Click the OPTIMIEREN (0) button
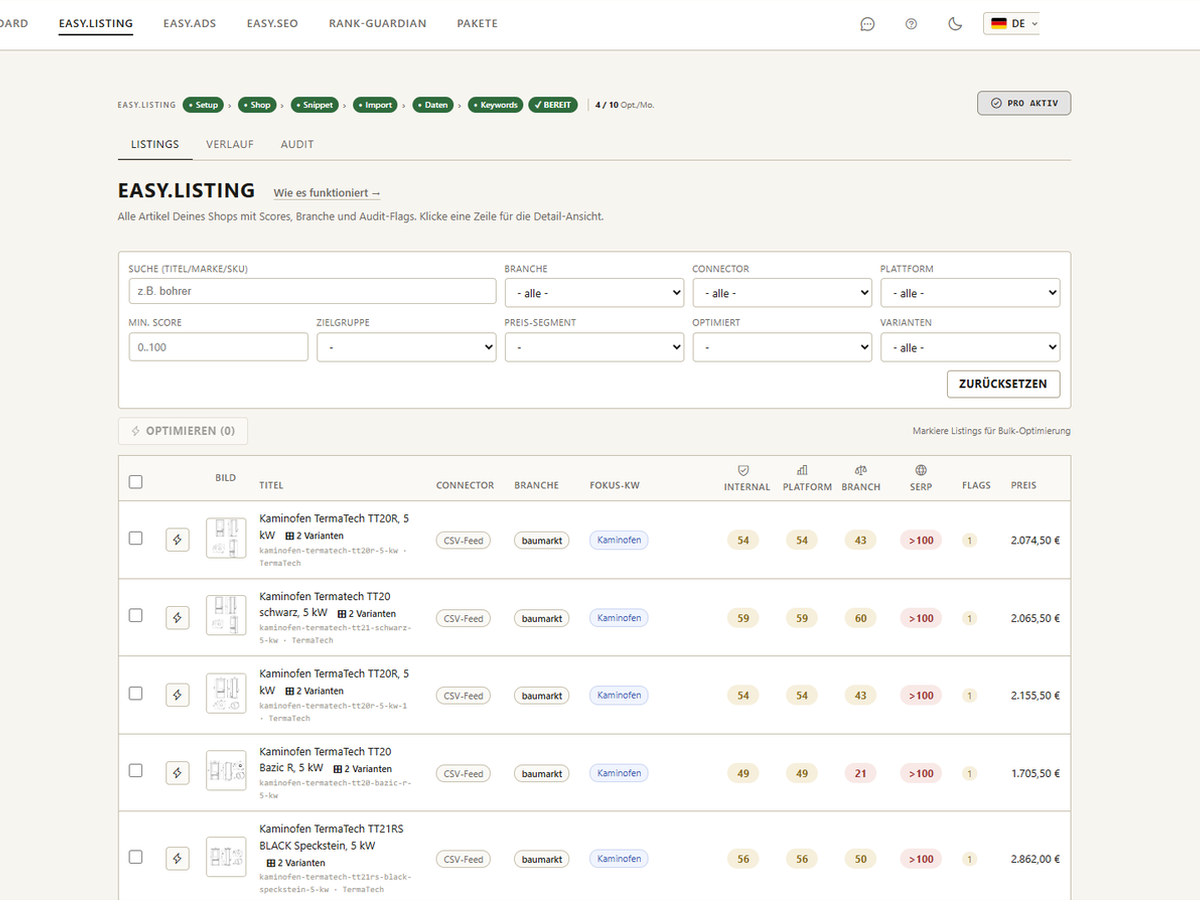Viewport: 1200px width, 900px height. (183, 431)
